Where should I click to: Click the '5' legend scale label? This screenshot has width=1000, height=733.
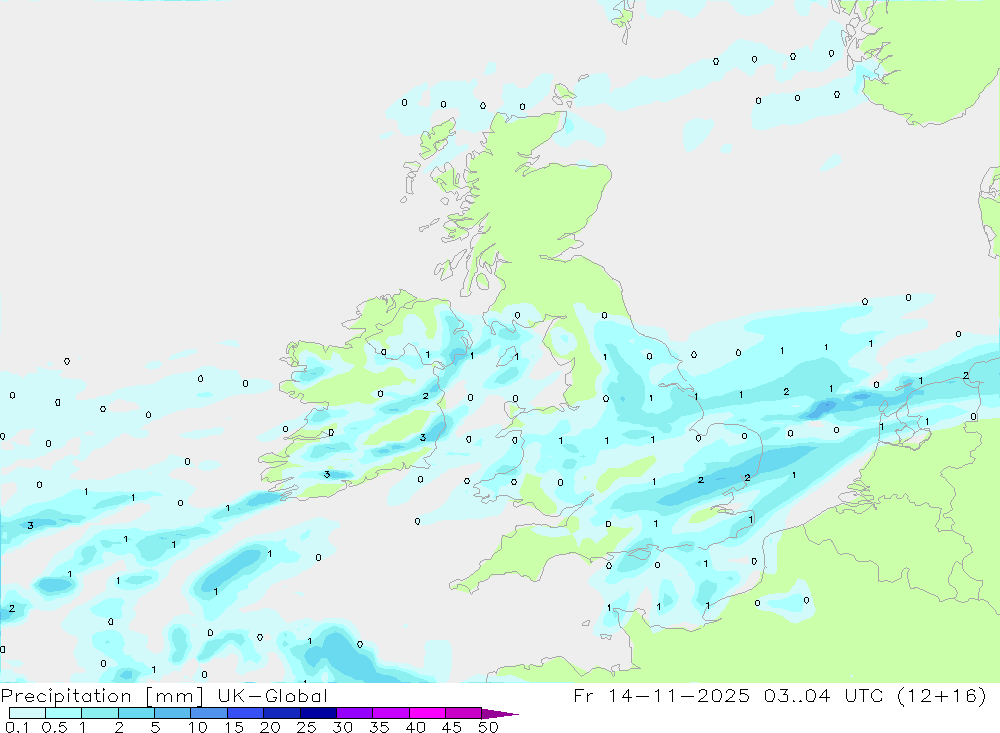[x=155, y=727]
